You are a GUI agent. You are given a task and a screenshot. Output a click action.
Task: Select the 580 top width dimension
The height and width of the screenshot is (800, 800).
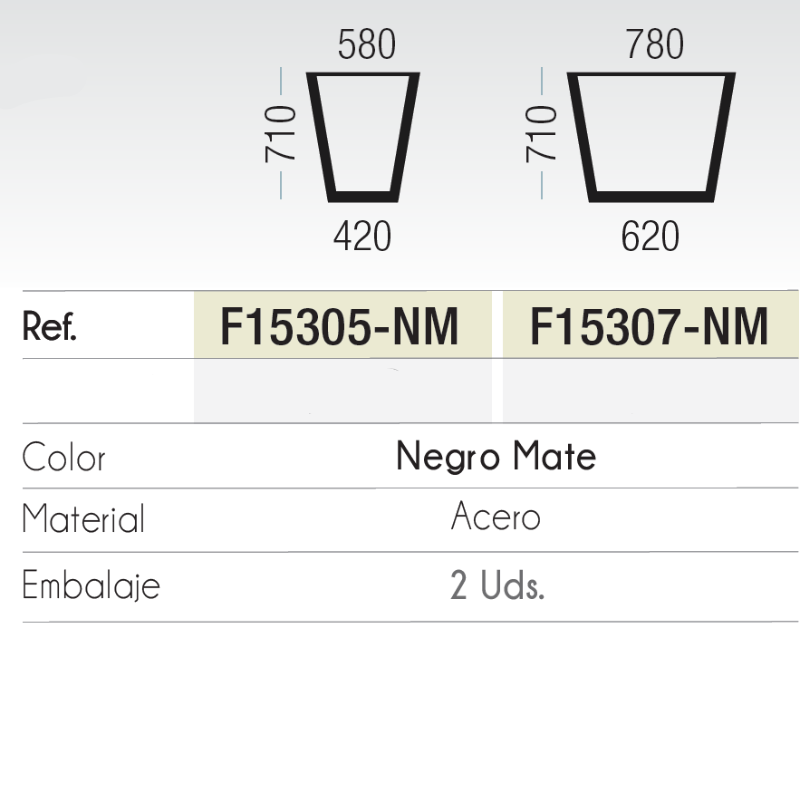[x=367, y=45]
